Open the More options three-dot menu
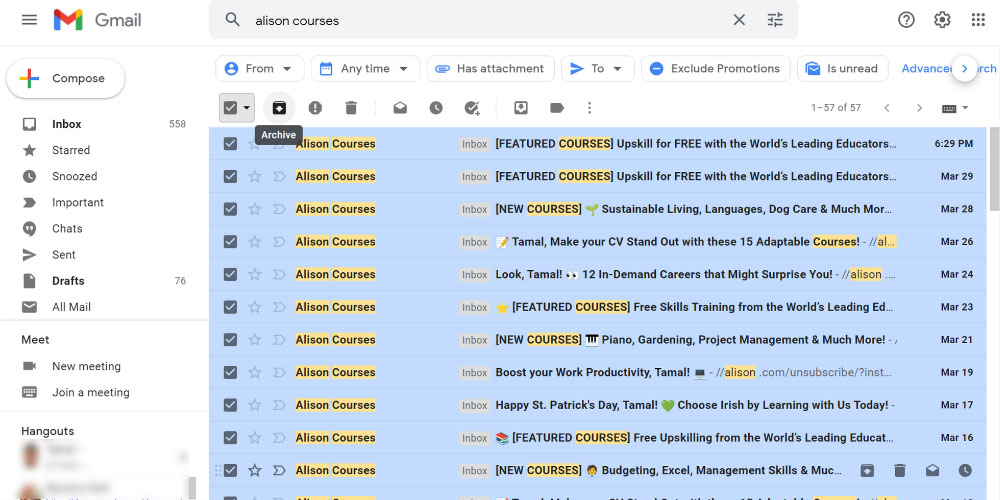This screenshot has width=1000, height=500. [x=589, y=108]
